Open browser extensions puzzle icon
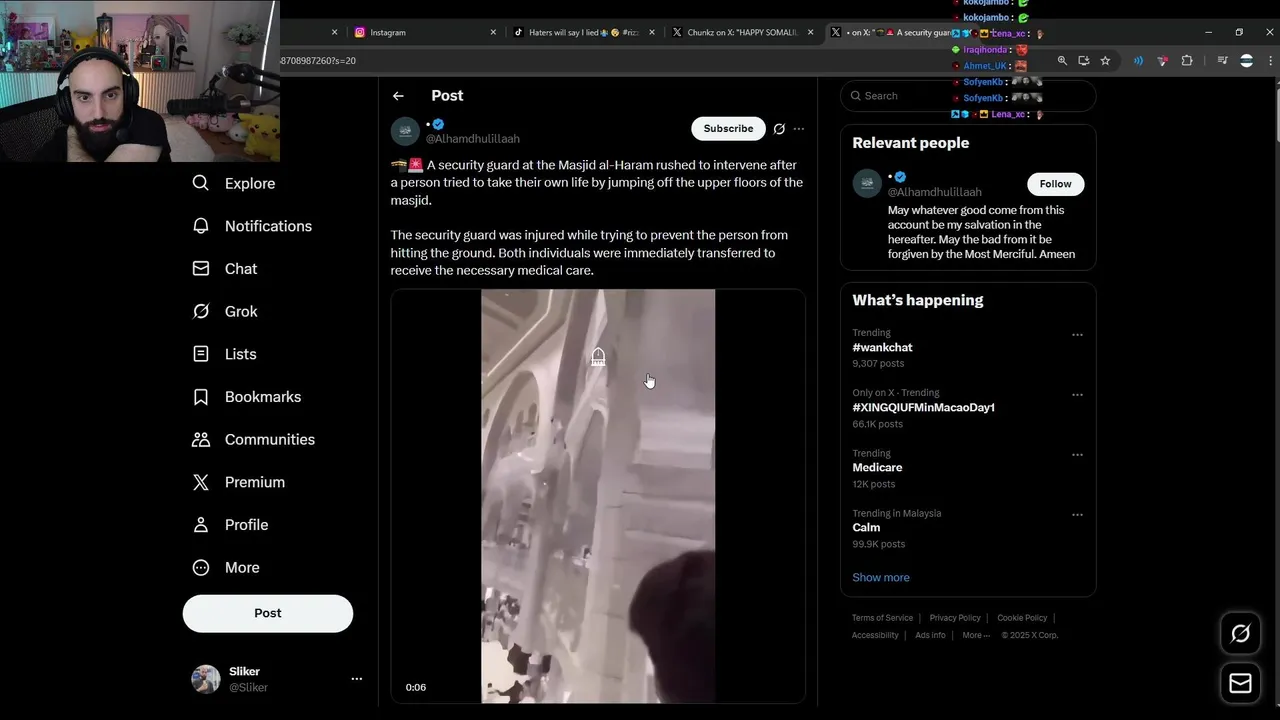Screen dimensions: 1280x720 [x=1187, y=61]
